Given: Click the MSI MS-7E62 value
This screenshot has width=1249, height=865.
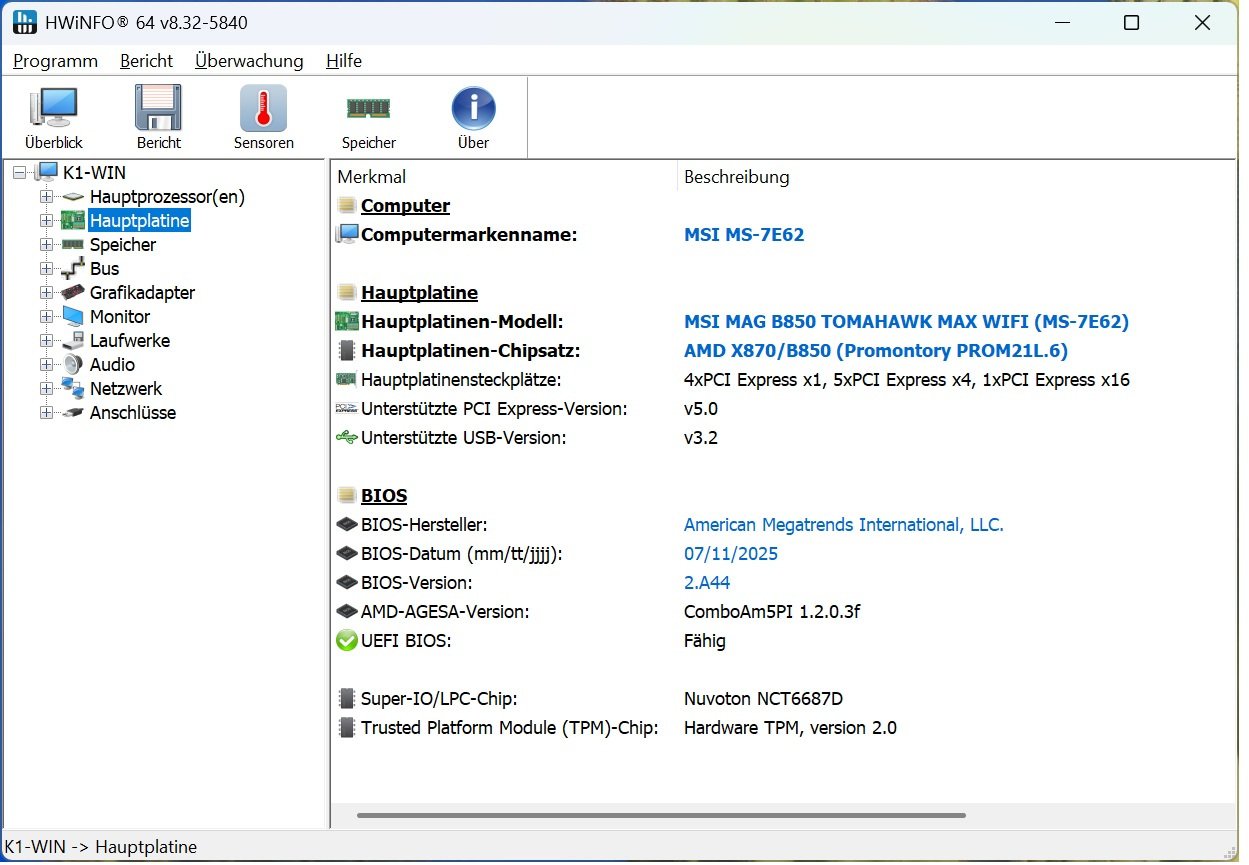Looking at the screenshot, I should click(x=744, y=235).
